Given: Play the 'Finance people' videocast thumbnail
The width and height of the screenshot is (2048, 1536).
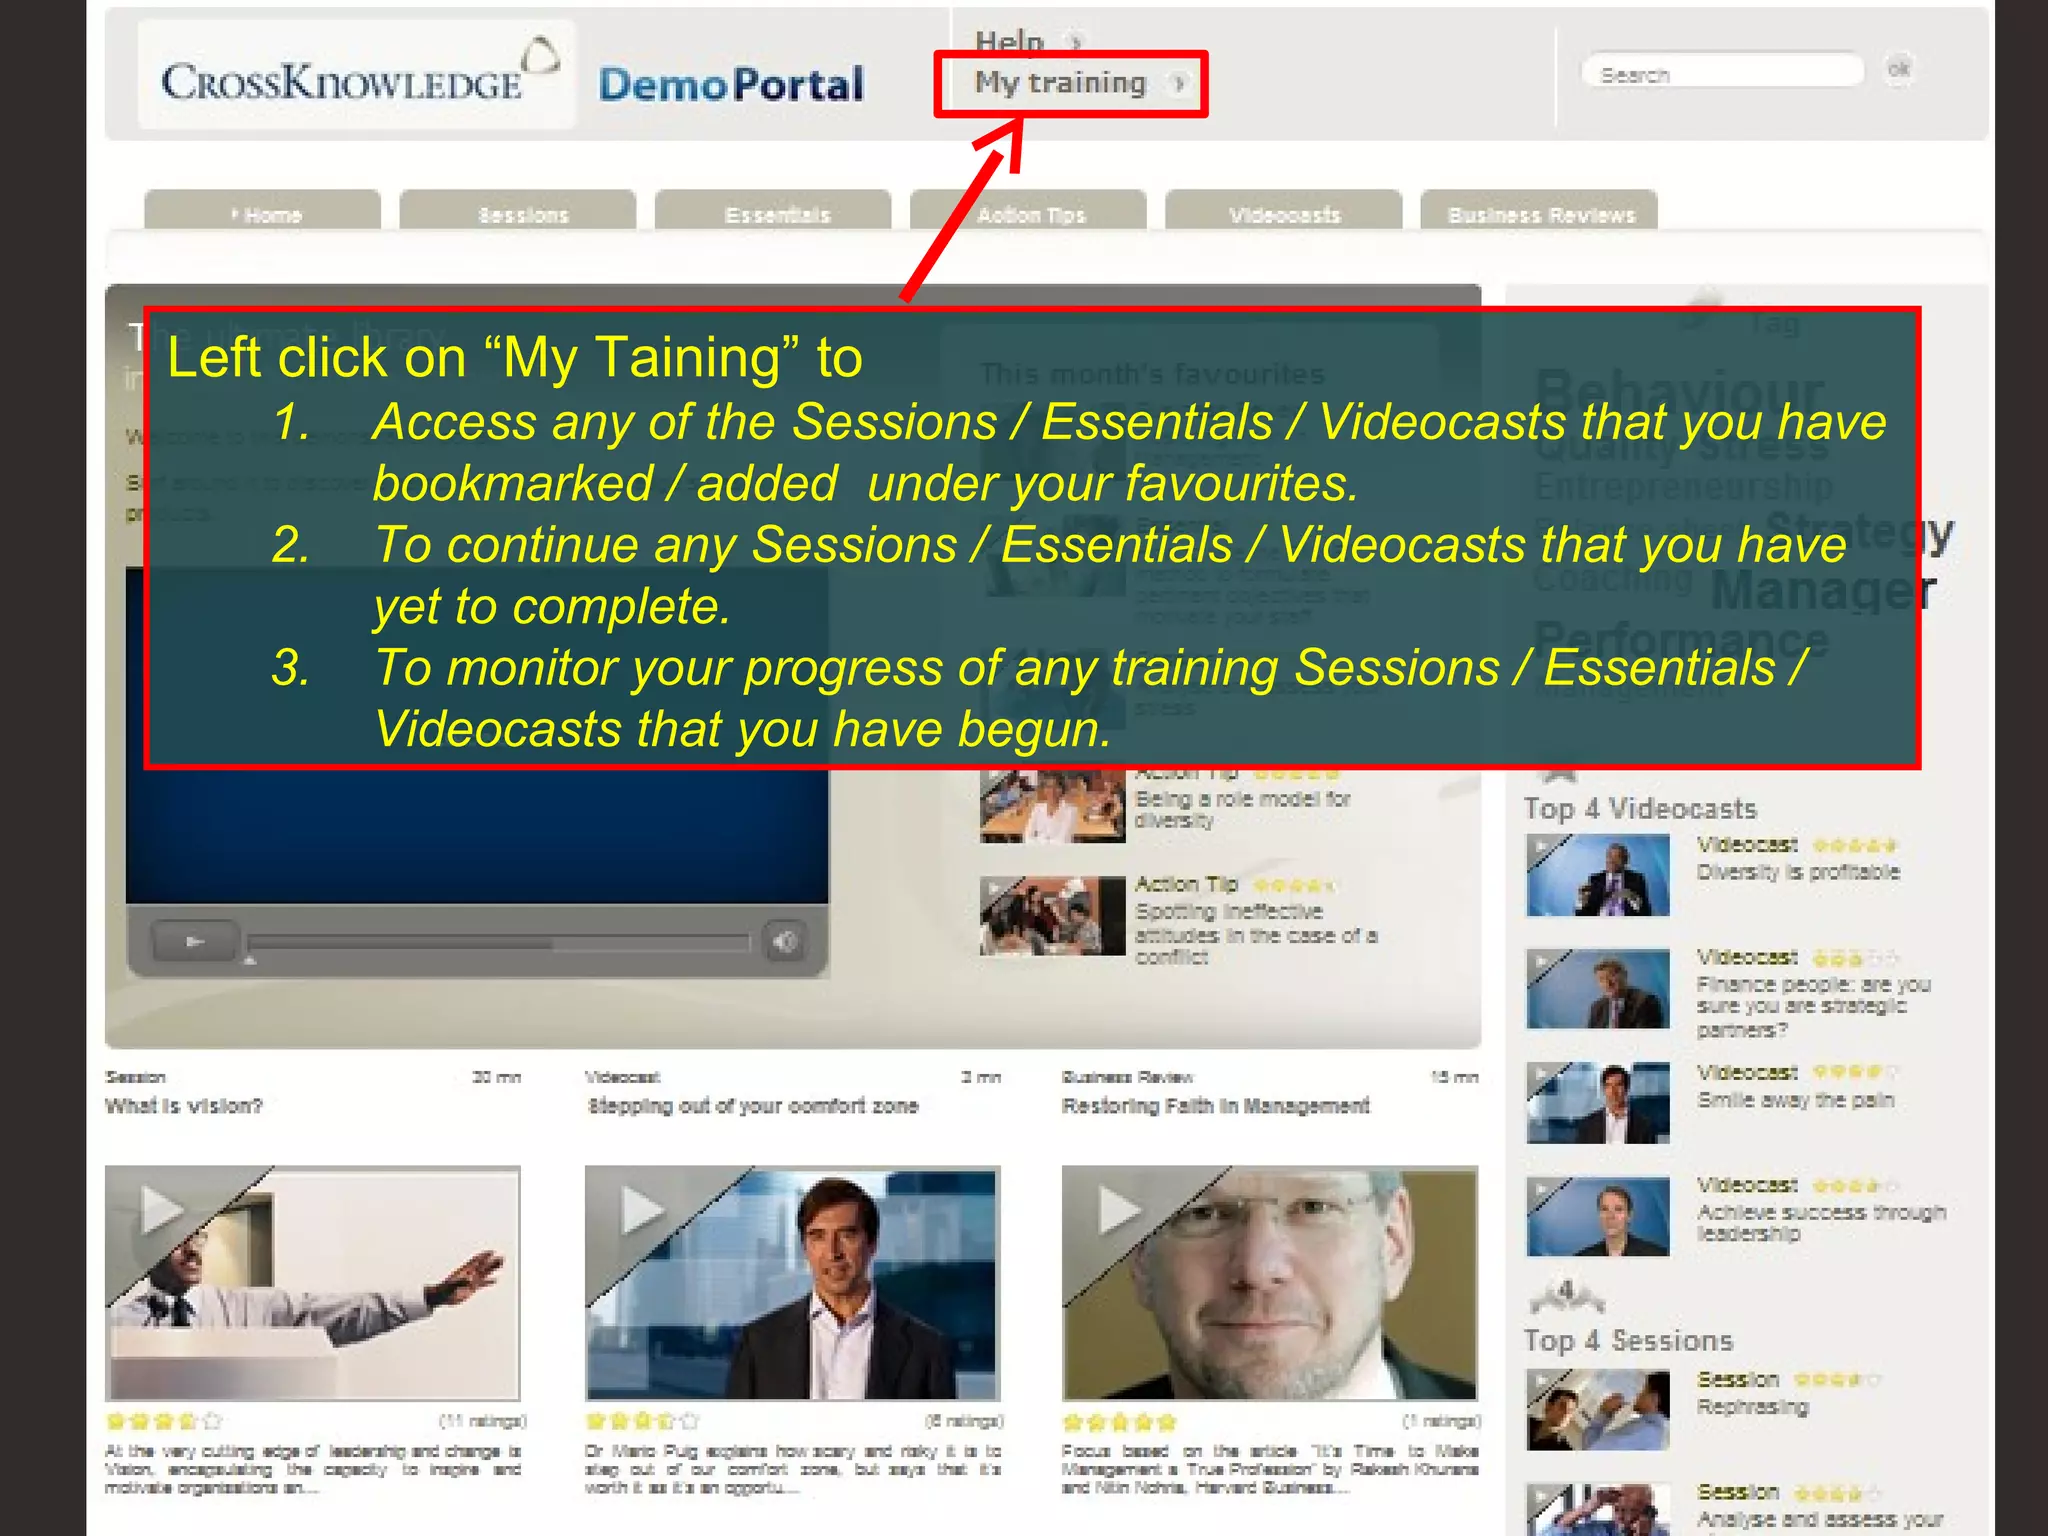Looking at the screenshot, I should point(1597,988).
